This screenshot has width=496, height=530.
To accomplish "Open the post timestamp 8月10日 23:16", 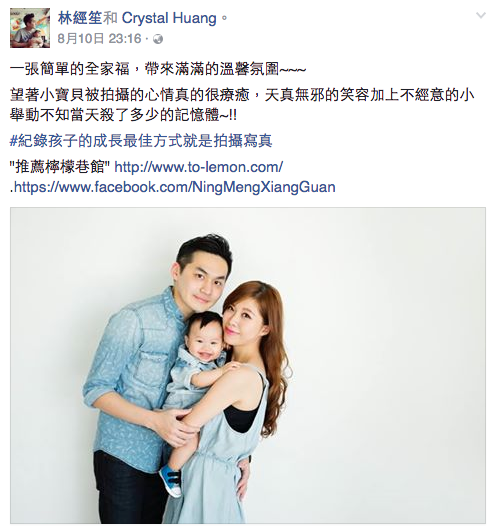I will click(x=99, y=39).
